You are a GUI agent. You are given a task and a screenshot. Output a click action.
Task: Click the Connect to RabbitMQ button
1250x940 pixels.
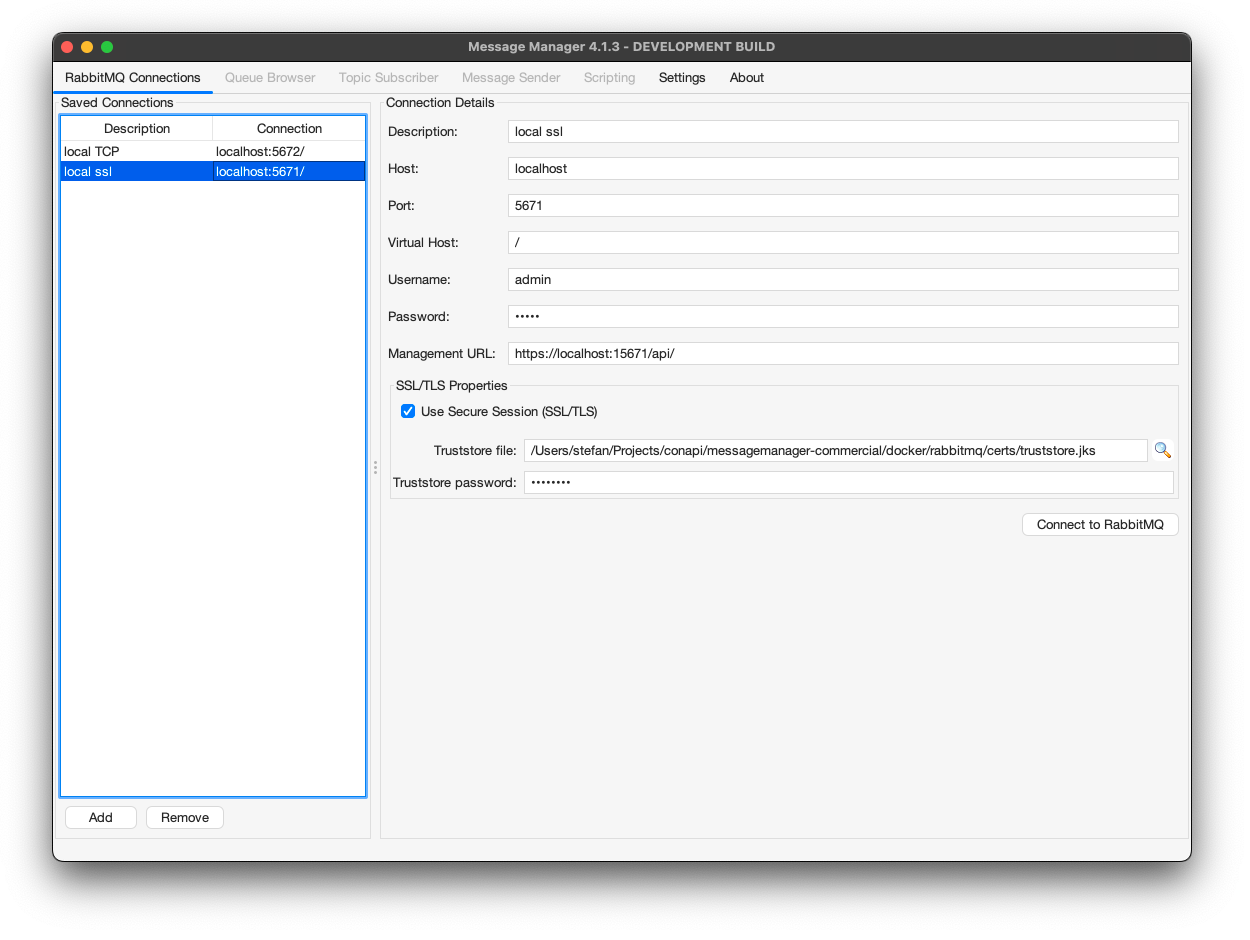(x=1100, y=524)
